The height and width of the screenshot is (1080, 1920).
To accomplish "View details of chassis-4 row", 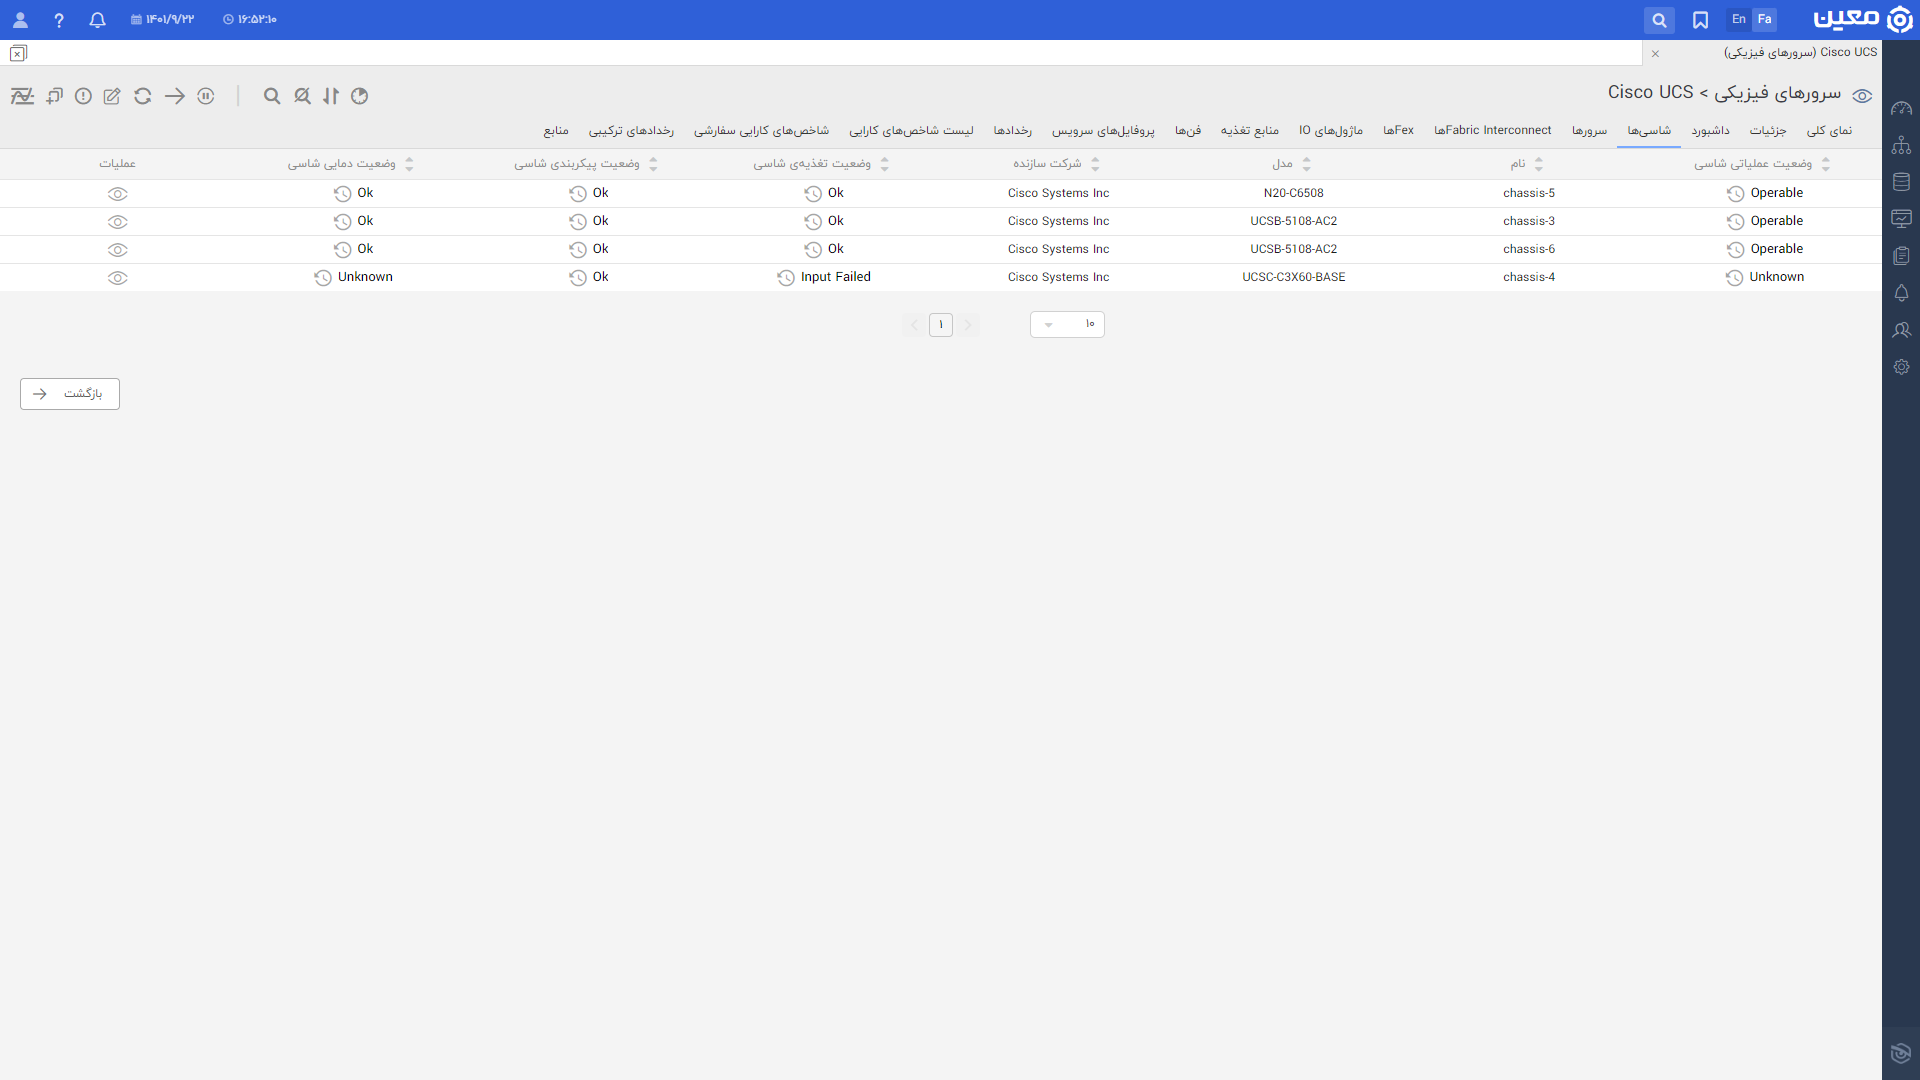I will (117, 278).
